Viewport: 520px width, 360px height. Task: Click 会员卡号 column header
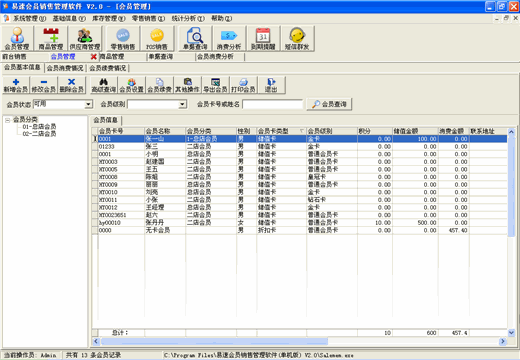coord(121,131)
